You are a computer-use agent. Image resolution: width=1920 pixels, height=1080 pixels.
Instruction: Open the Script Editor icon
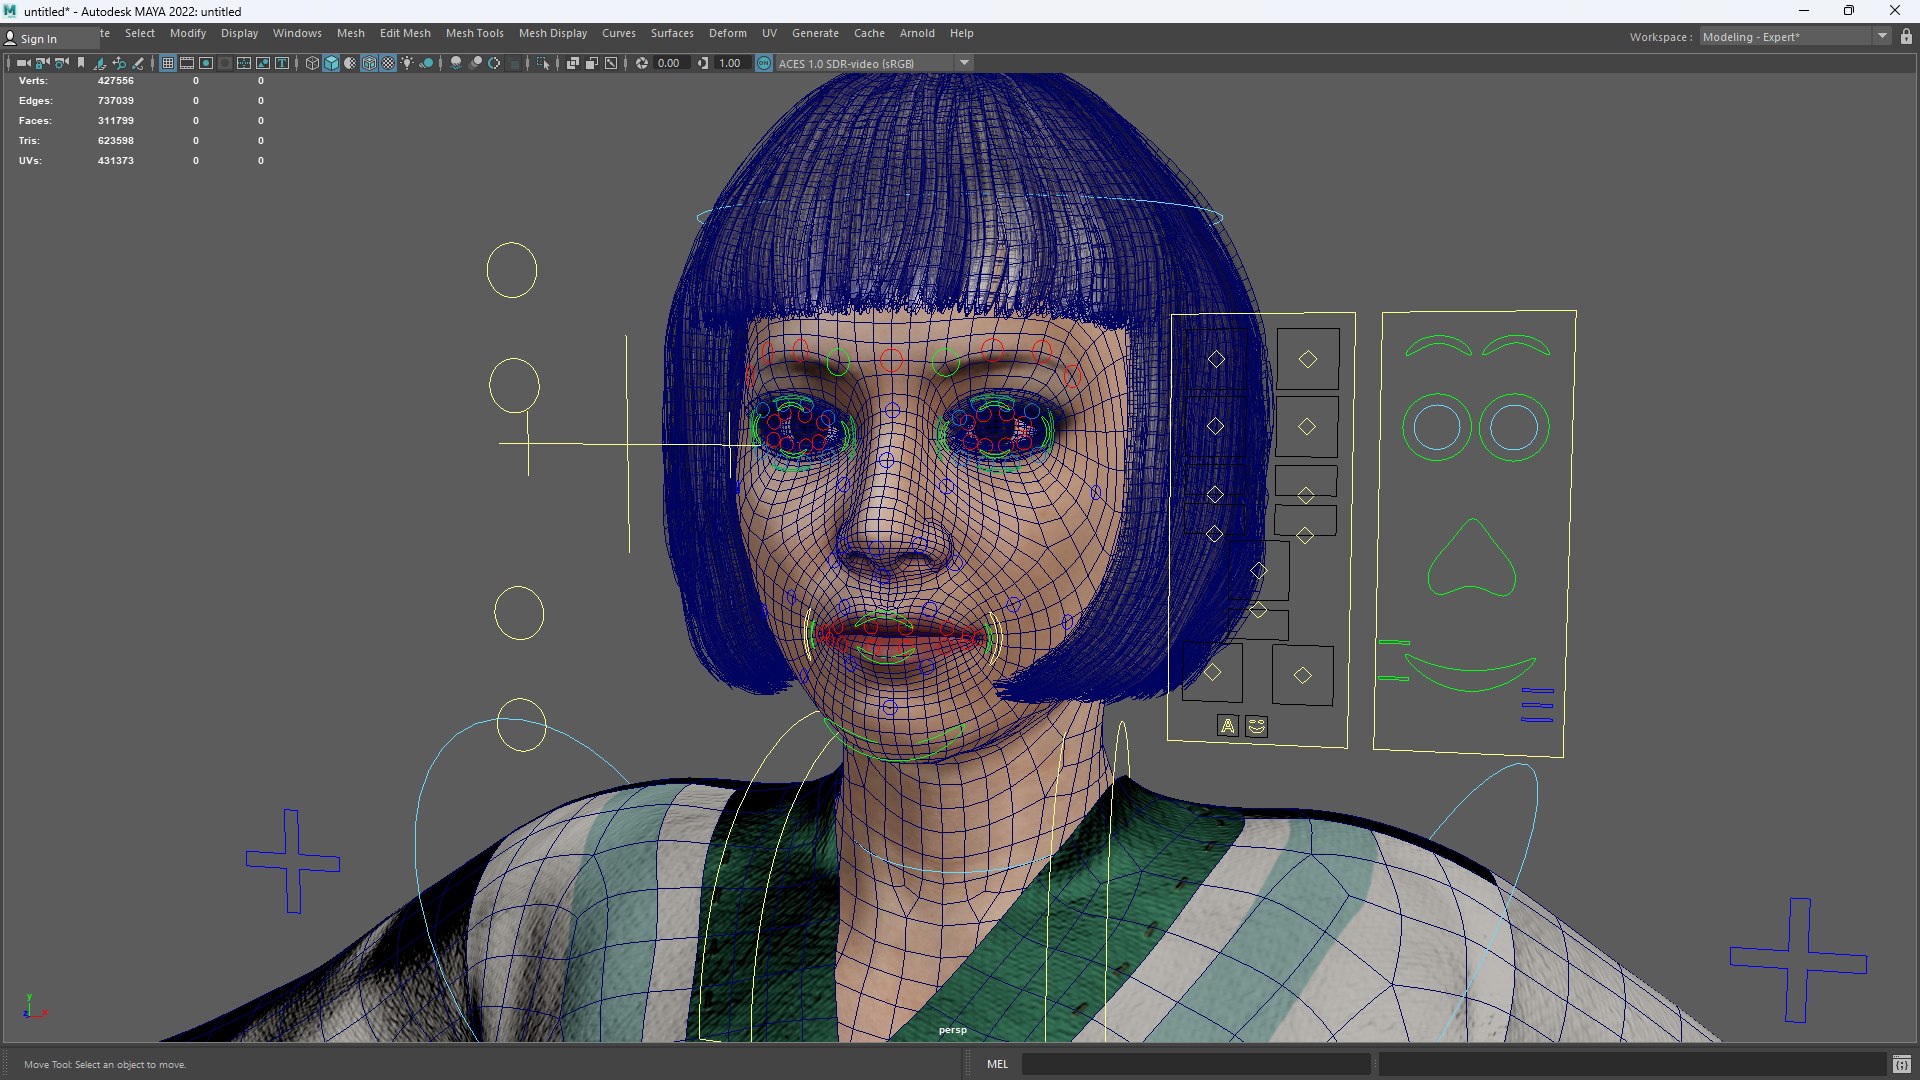point(1901,1064)
